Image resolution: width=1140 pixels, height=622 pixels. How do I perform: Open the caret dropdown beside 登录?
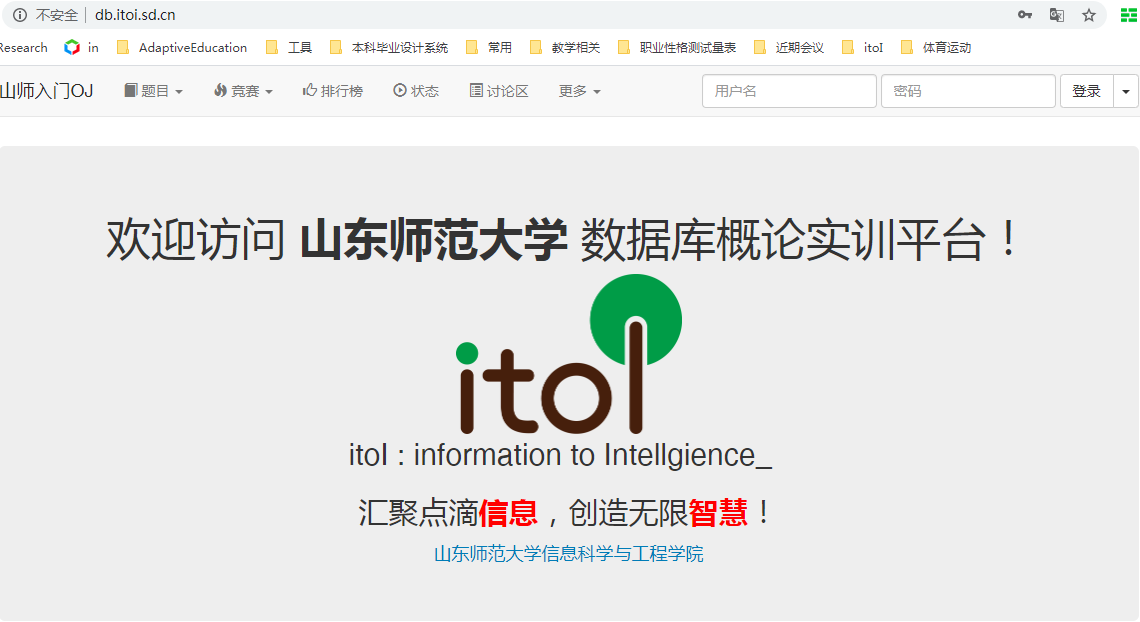click(1126, 91)
